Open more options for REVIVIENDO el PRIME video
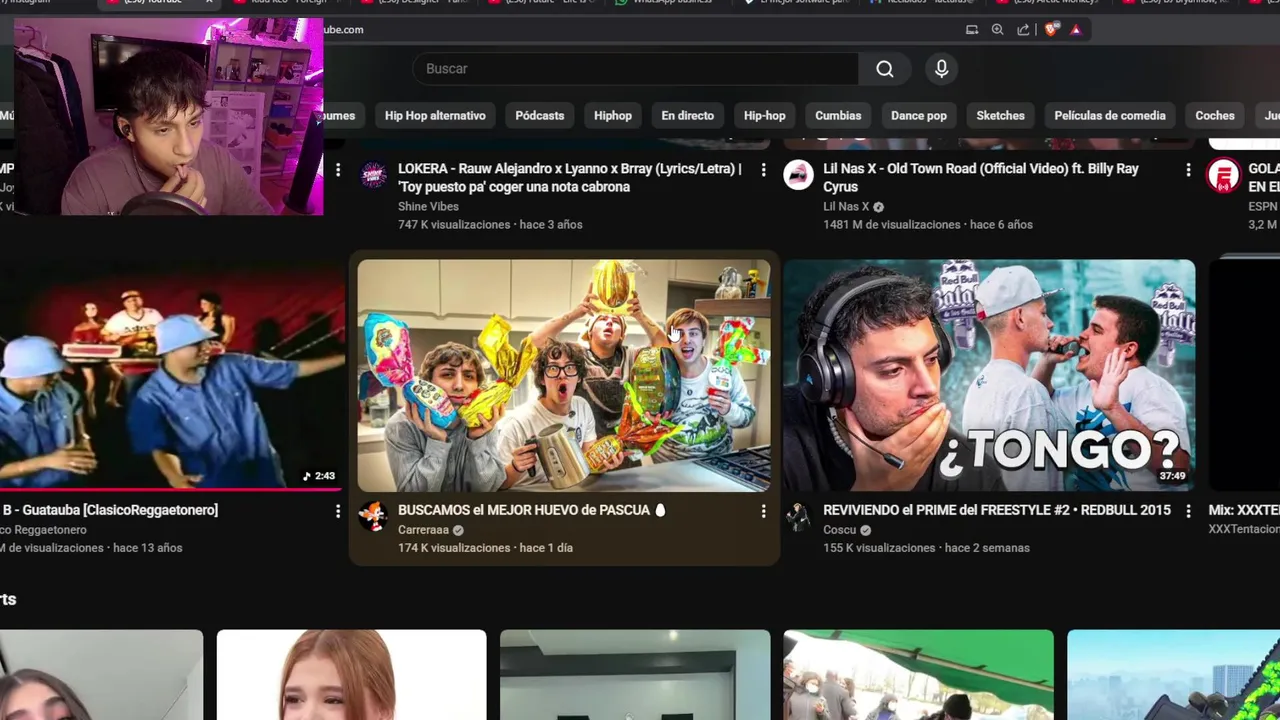Image resolution: width=1280 pixels, height=720 pixels. coord(1188,511)
